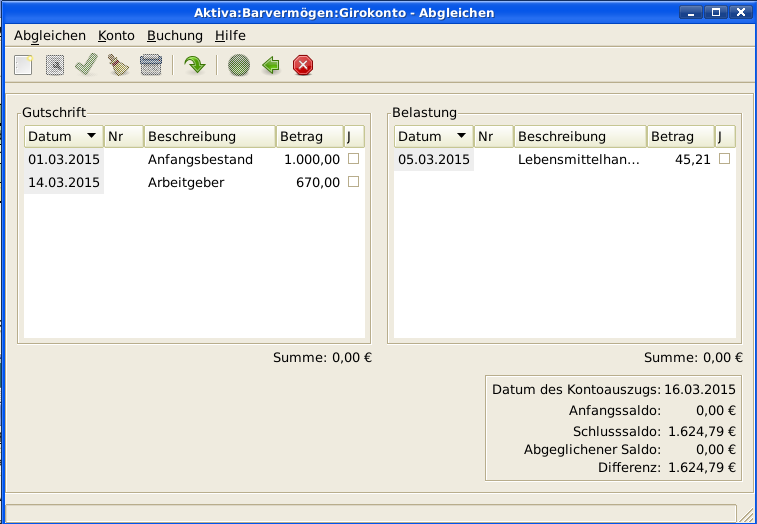Click the new transaction icon
Viewport: 757px width, 524px height.
[24, 66]
